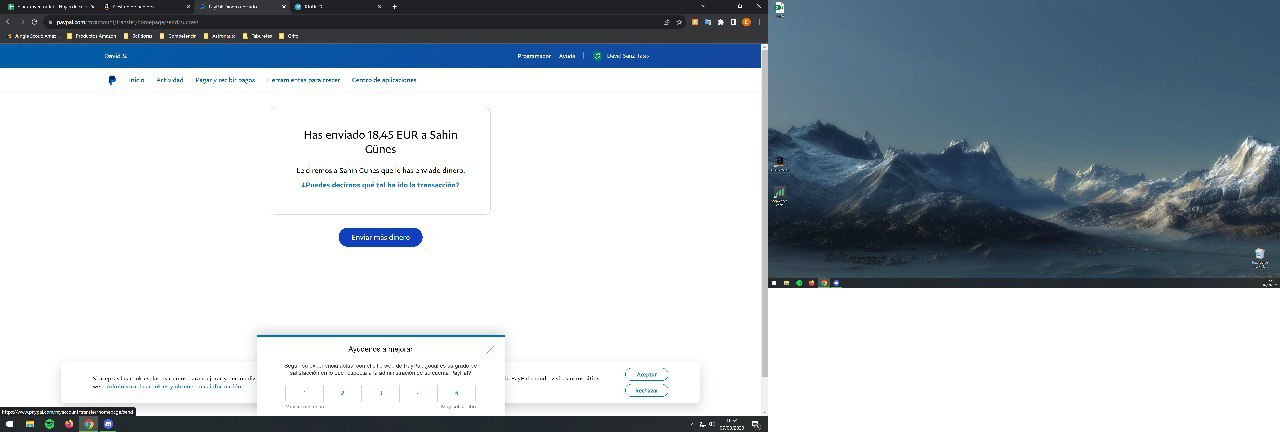Image resolution: width=1280 pixels, height=432 pixels.
Task: Click the 'Enviar más dinero' button
Action: [380, 237]
